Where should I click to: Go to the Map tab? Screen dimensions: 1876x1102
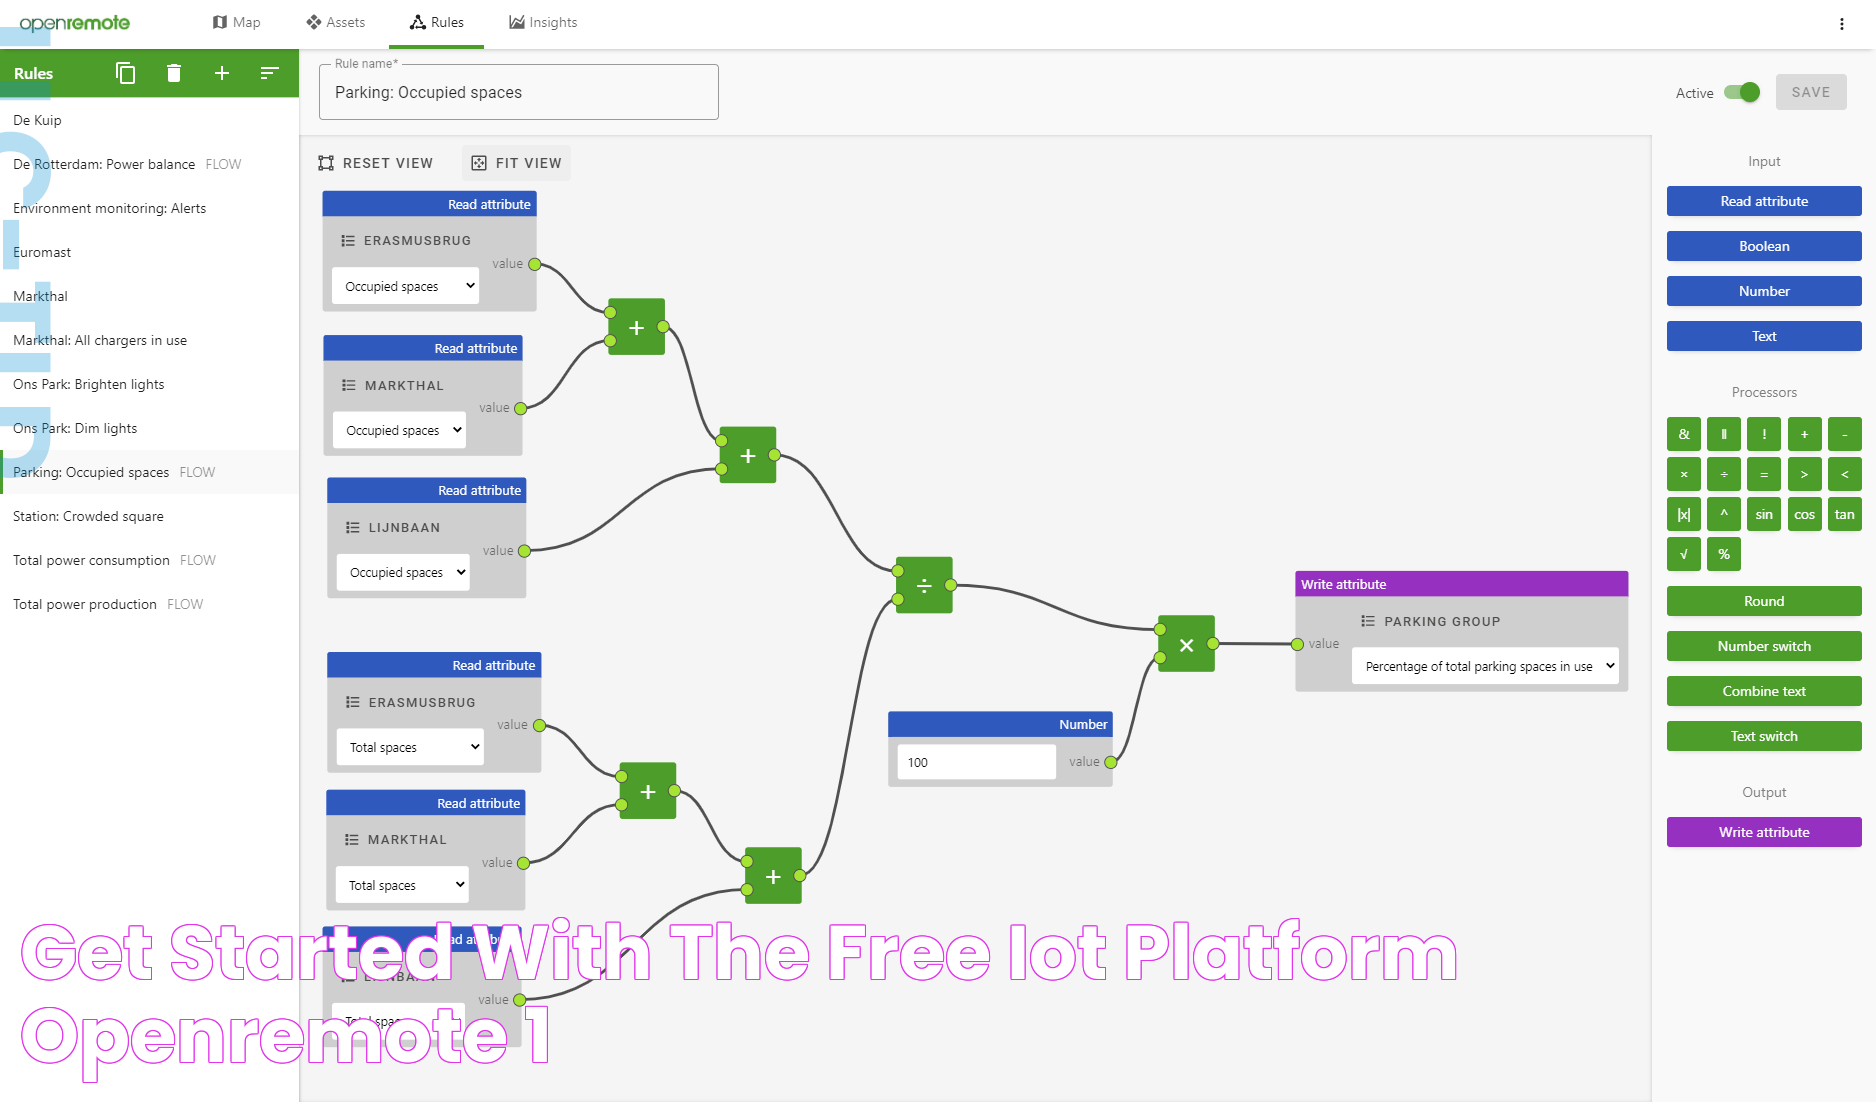(x=236, y=22)
